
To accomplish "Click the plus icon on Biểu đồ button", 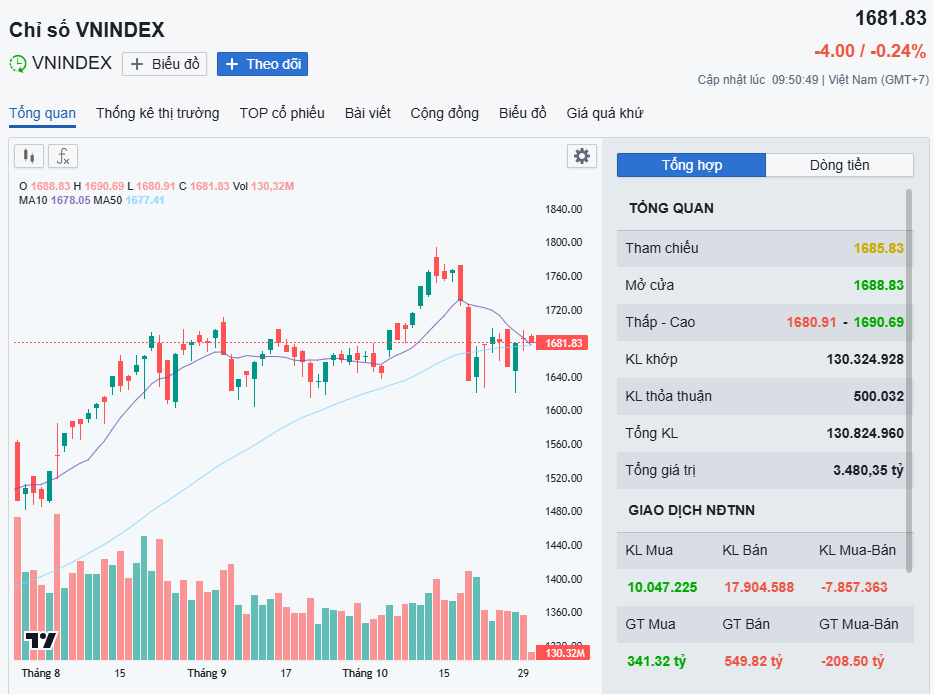I will click(x=138, y=64).
